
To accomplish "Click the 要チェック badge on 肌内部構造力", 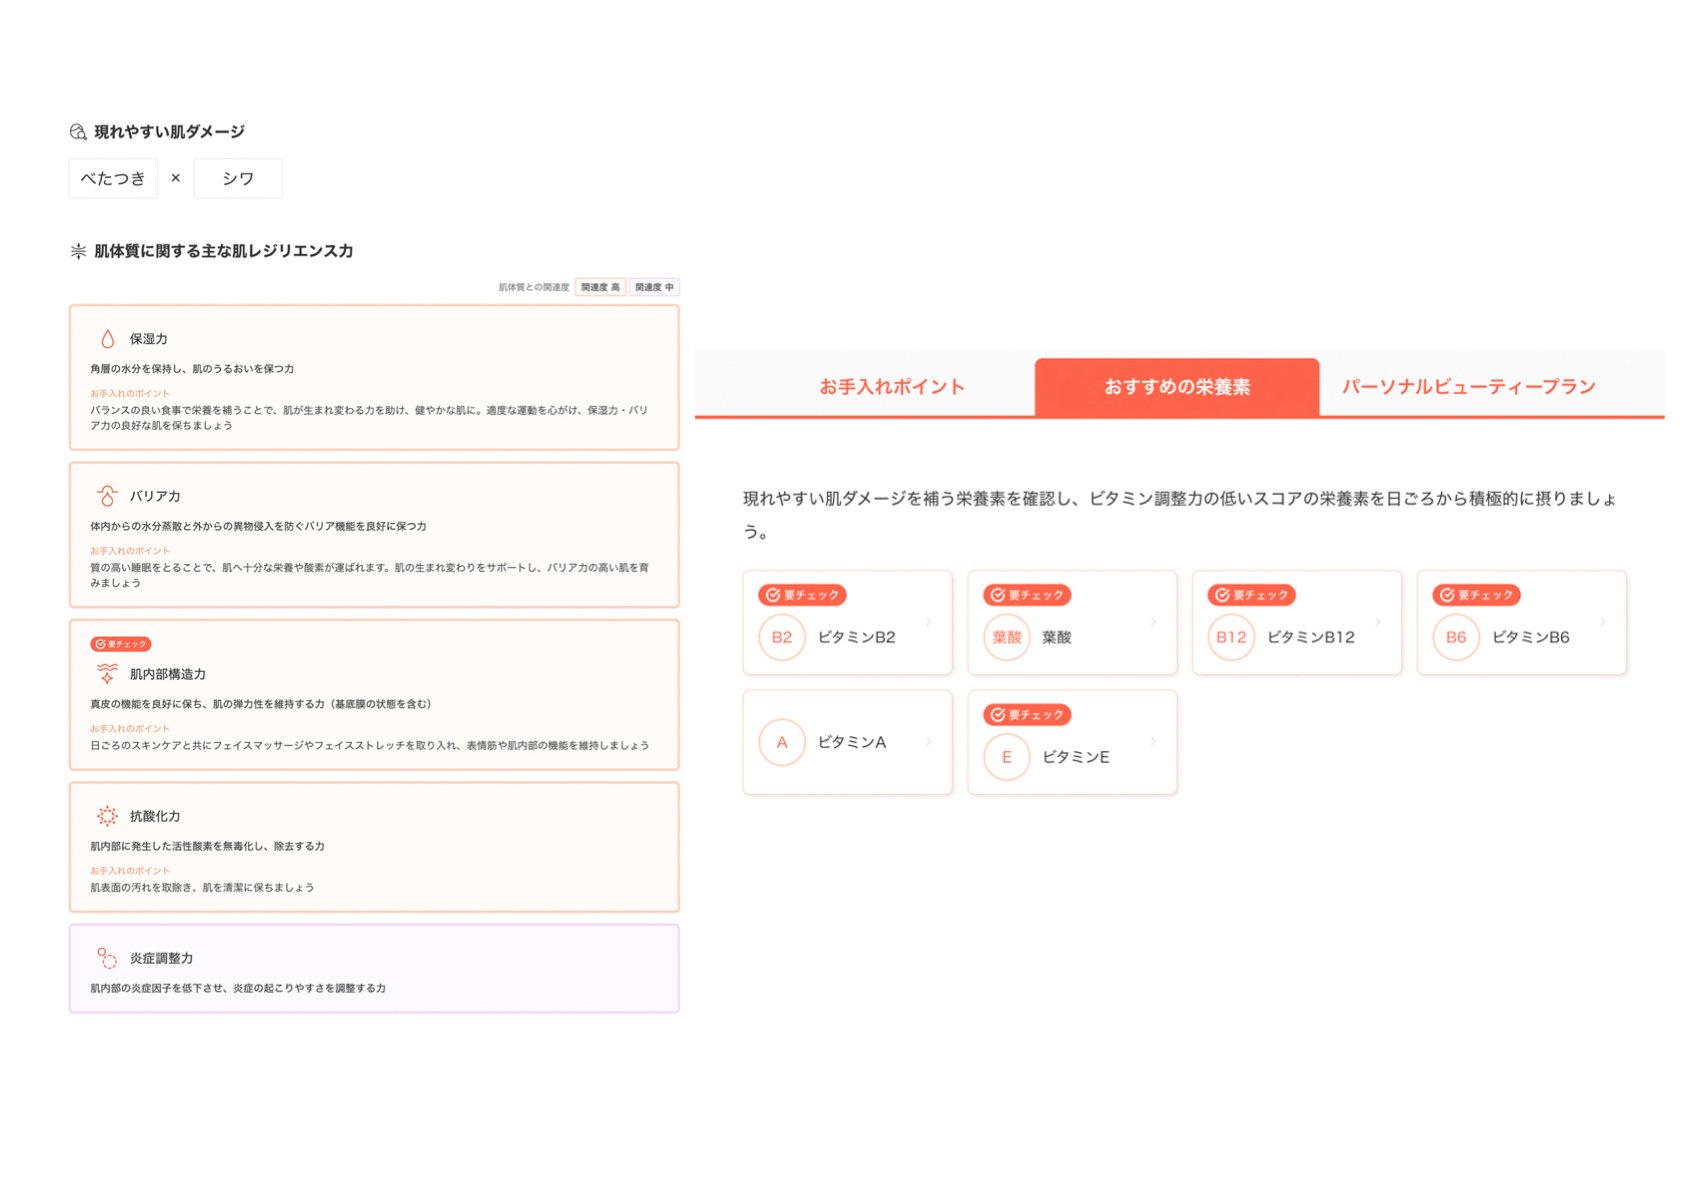I will pos(121,644).
